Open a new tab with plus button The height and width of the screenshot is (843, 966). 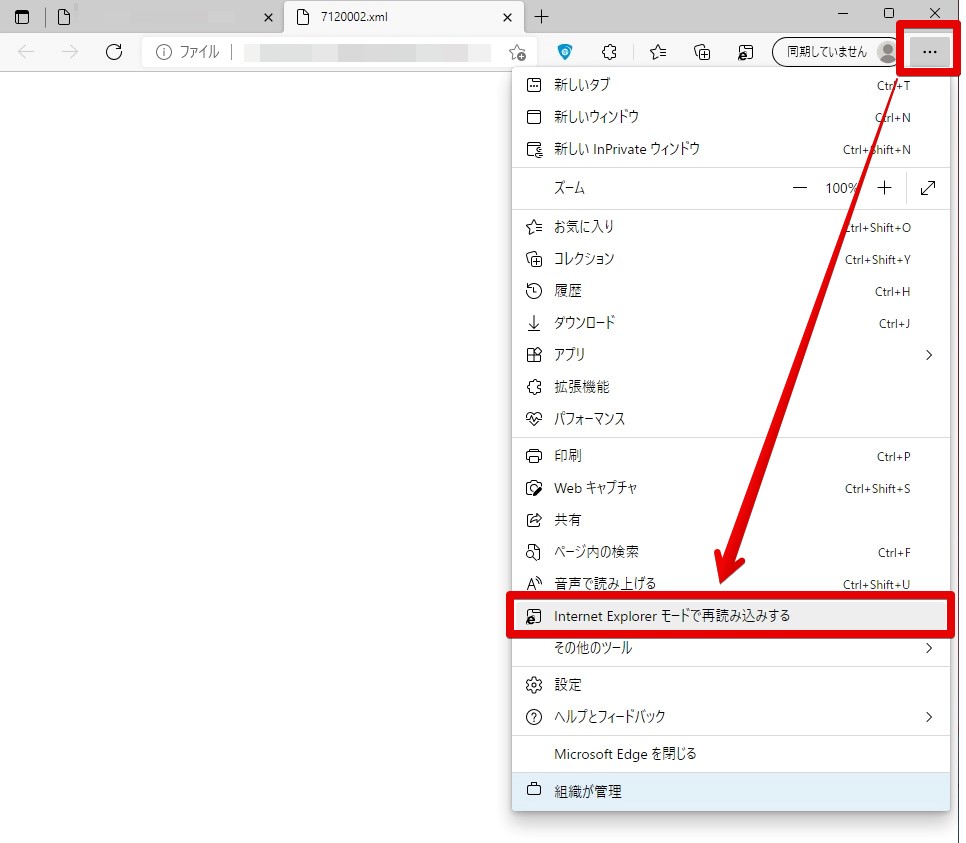pos(541,17)
